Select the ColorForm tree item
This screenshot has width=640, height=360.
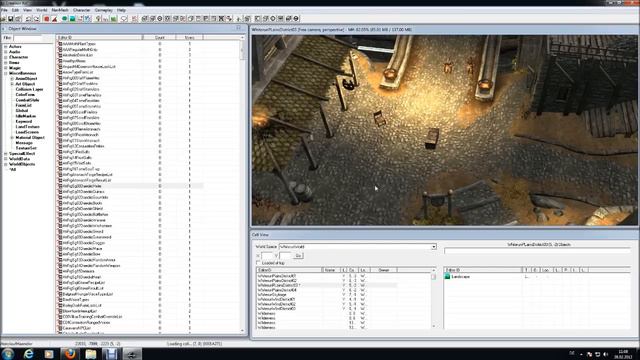click(25, 94)
